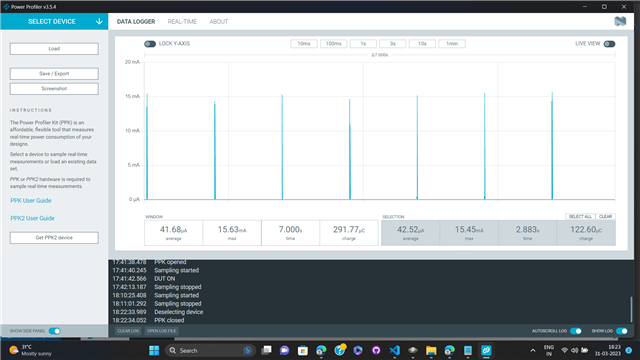
Task: Click the Load button
Action: pos(54,49)
